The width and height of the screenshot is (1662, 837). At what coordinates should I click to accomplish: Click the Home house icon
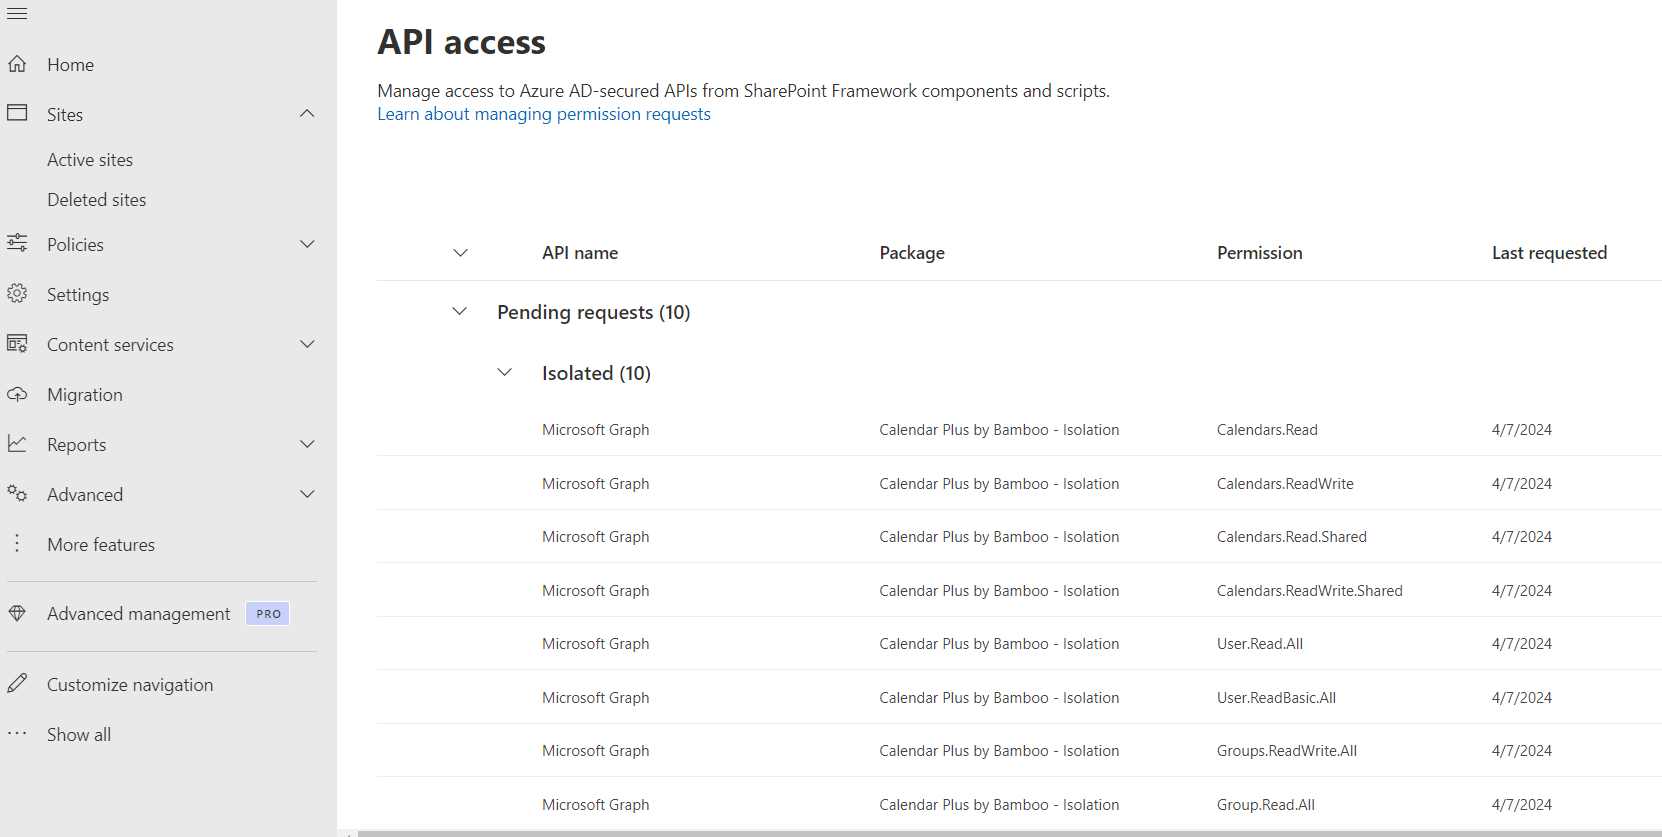17,64
